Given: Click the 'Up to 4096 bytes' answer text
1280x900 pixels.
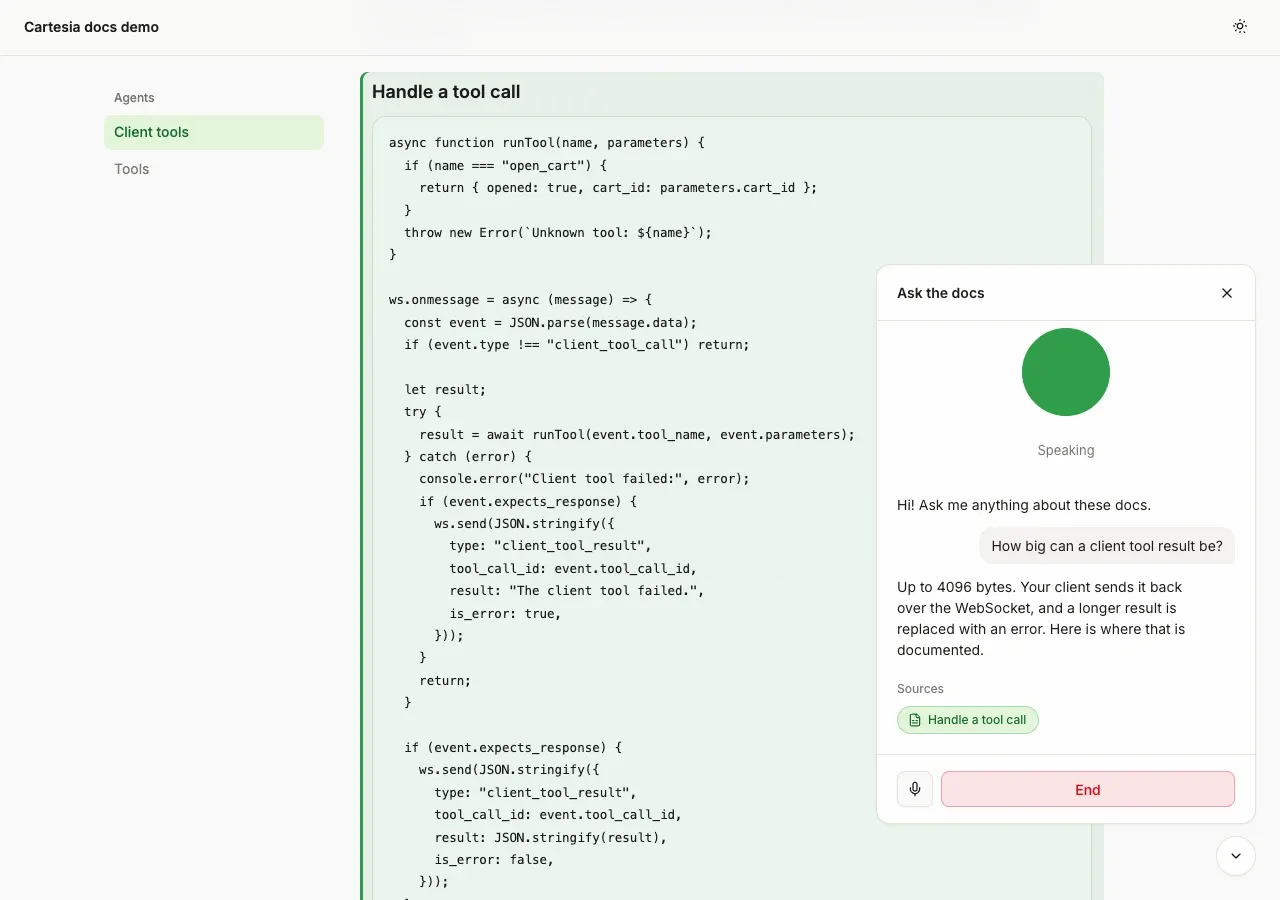Looking at the screenshot, I should 1041,619.
